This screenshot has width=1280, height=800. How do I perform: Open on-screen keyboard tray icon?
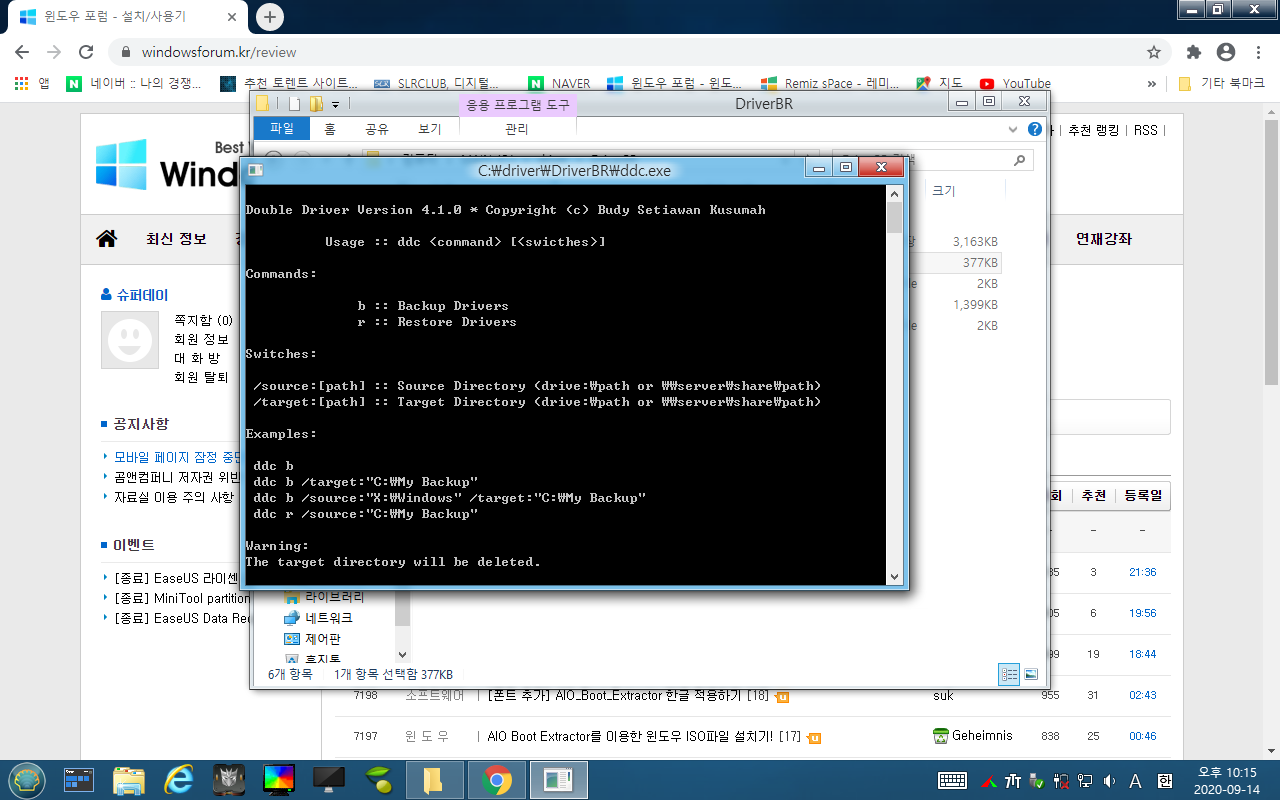coord(952,780)
